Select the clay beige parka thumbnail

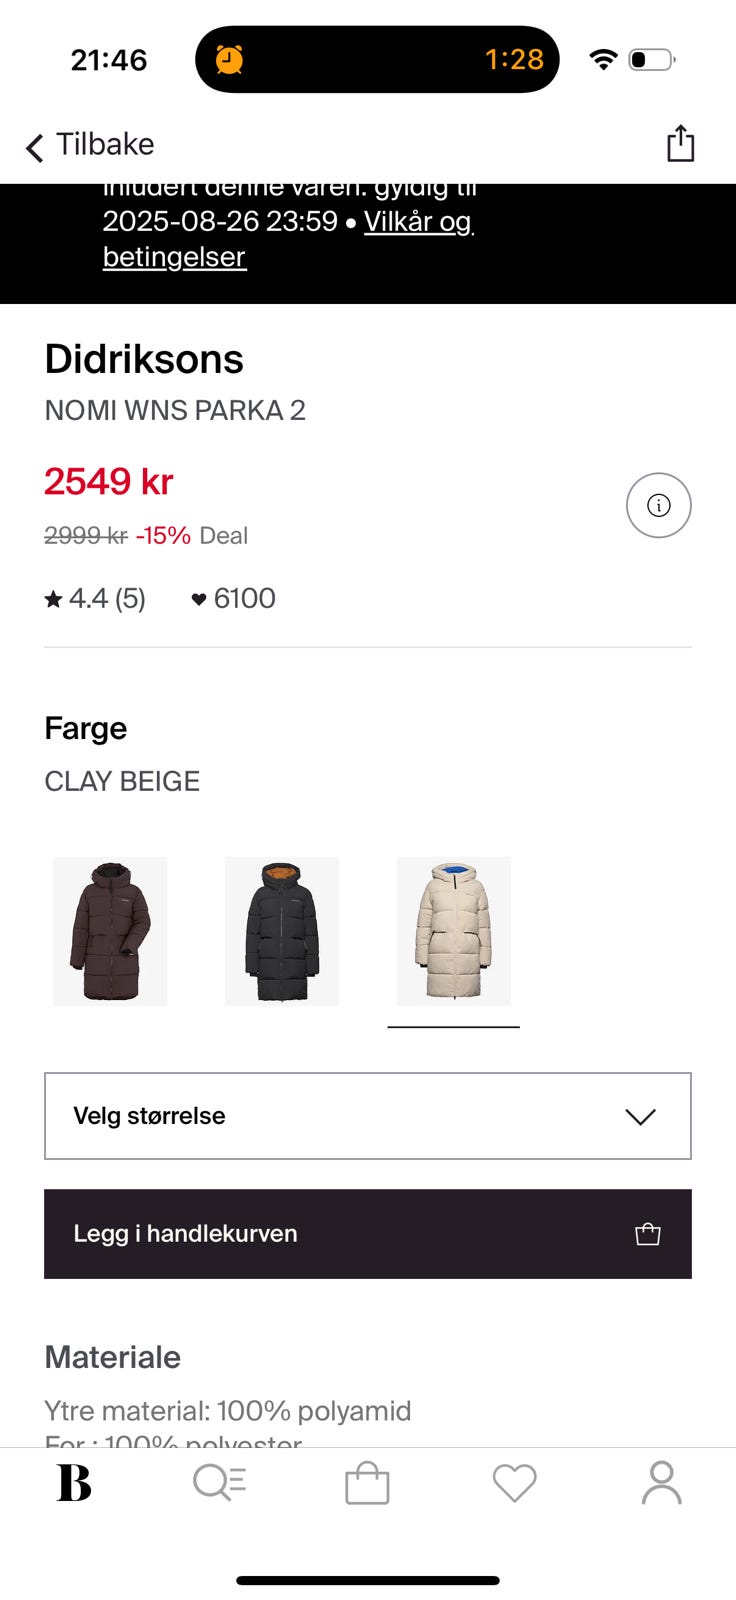click(453, 931)
